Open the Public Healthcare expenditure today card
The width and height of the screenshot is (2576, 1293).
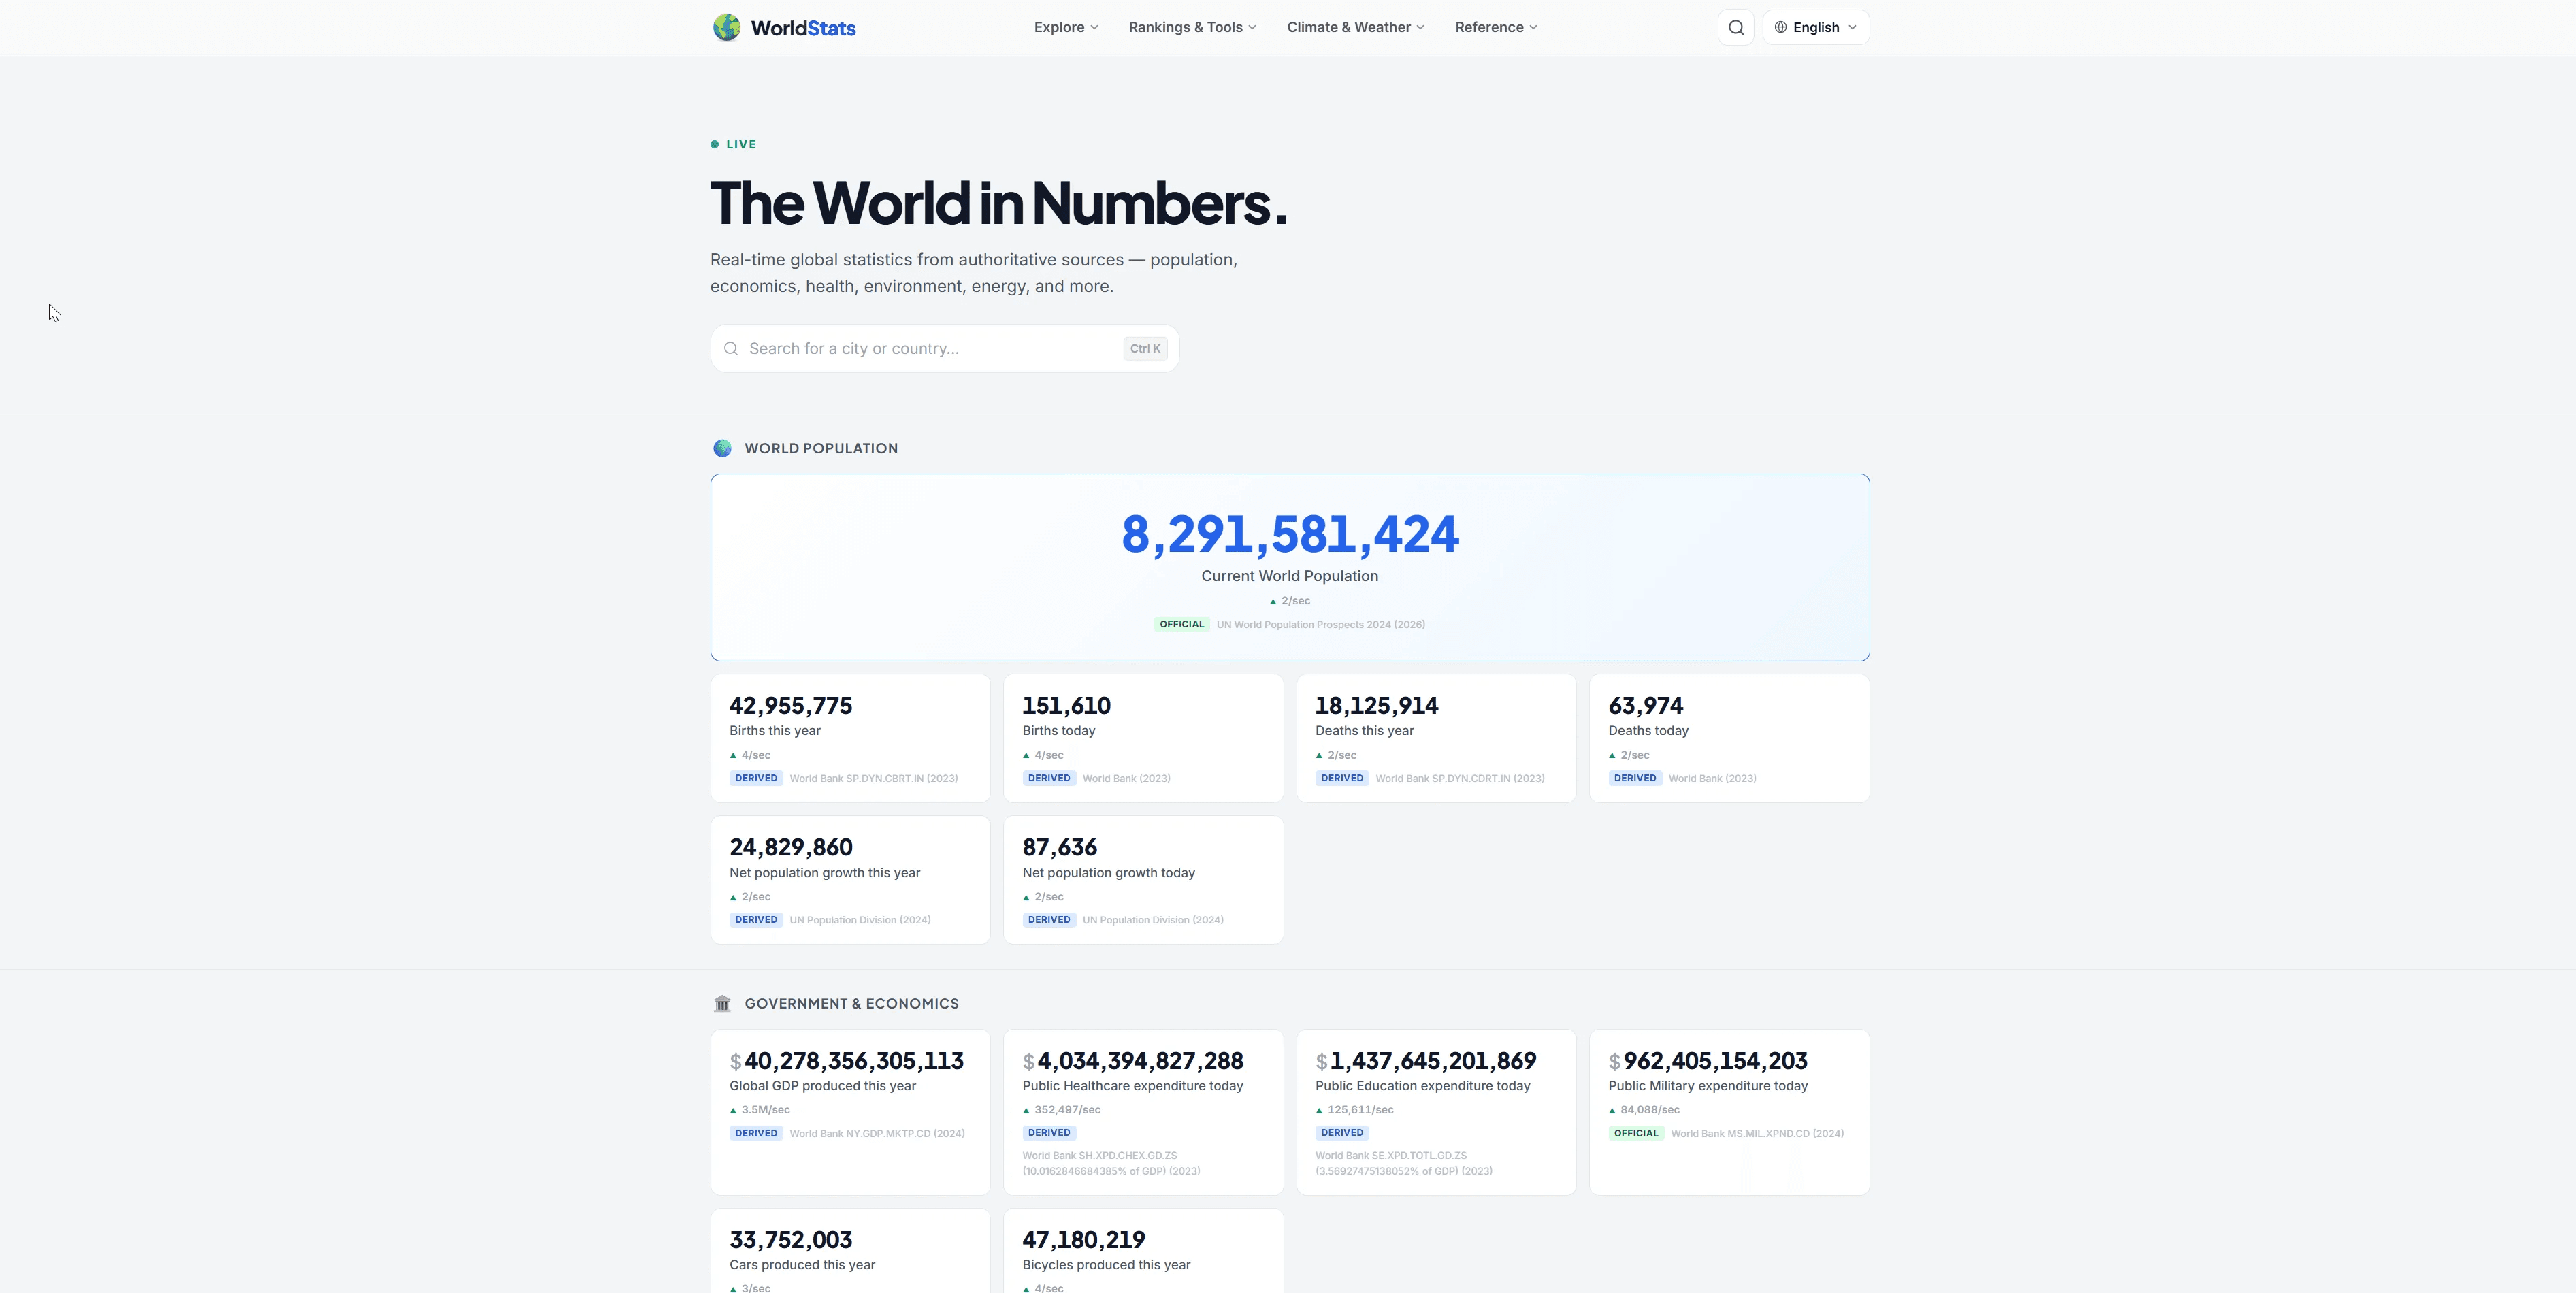coord(1143,1112)
